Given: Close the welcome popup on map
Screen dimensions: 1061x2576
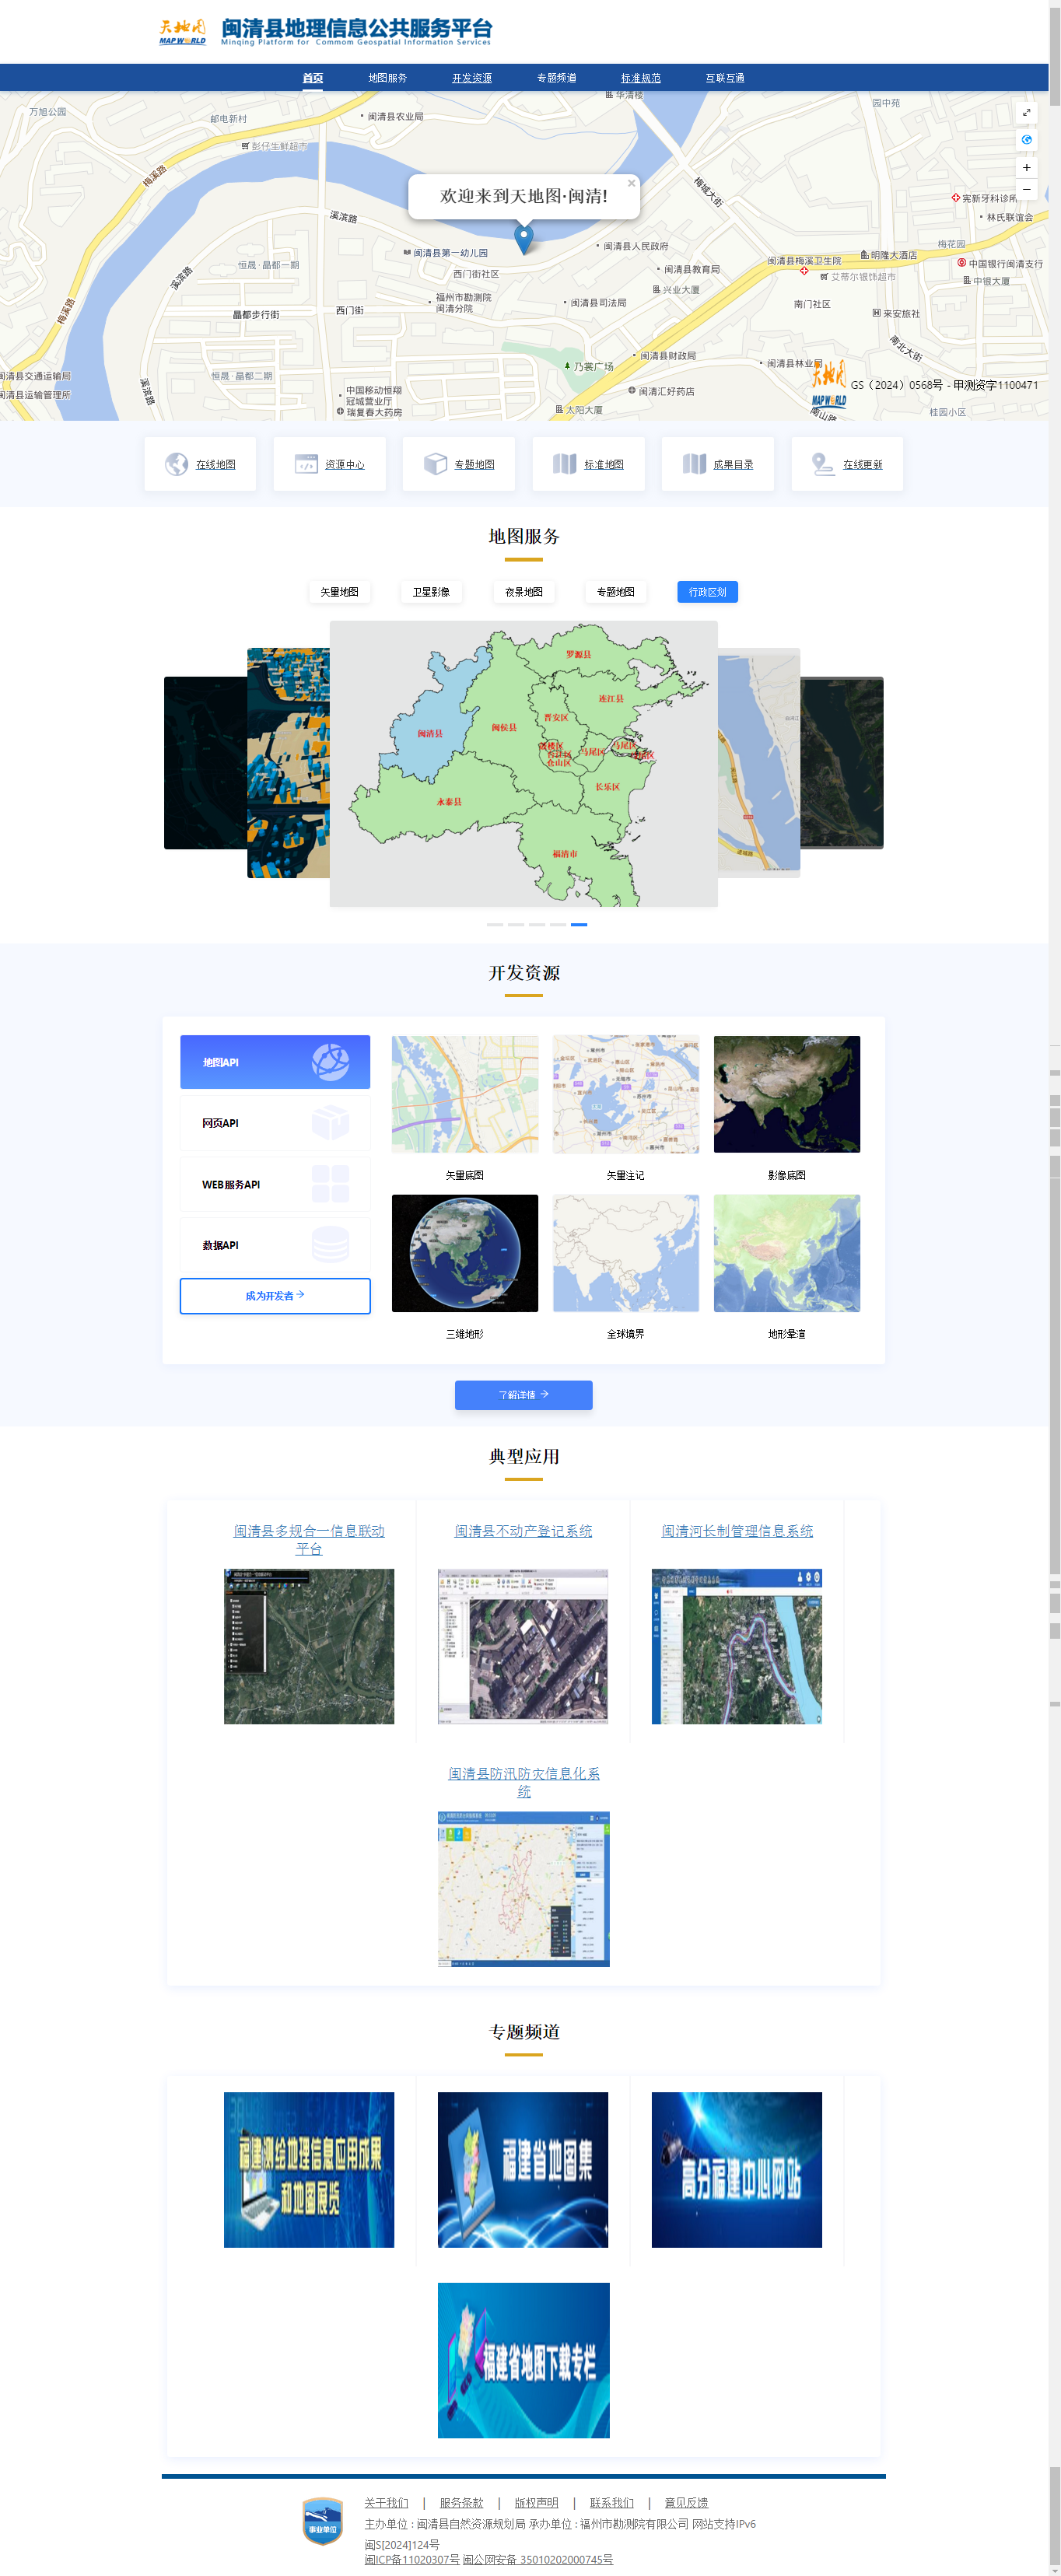Looking at the screenshot, I should (x=631, y=183).
